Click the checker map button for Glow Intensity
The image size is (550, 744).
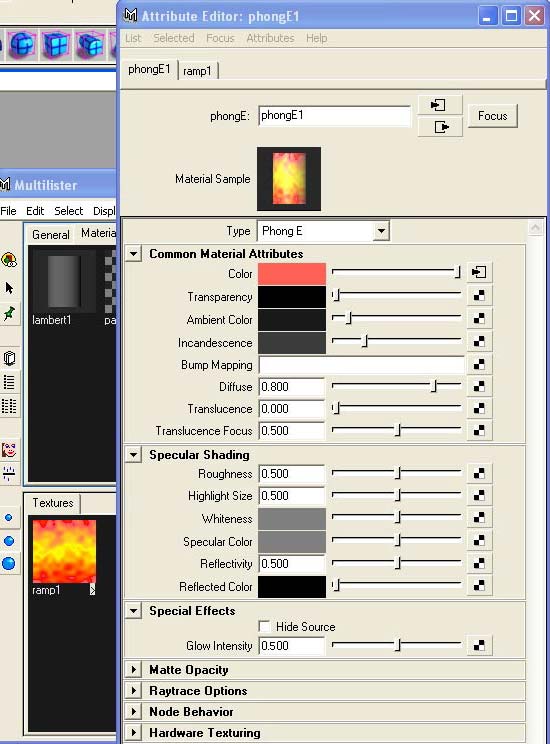pyautogui.click(x=479, y=645)
